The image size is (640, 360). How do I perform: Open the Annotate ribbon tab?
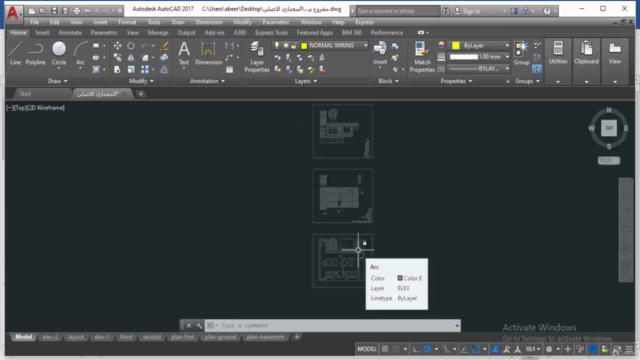(70, 32)
